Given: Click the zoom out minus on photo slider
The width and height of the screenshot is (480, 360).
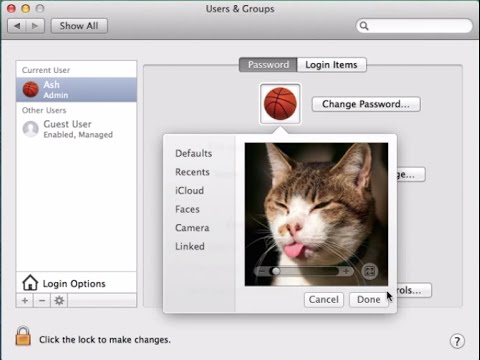Looking at the screenshot, I should (x=262, y=271).
